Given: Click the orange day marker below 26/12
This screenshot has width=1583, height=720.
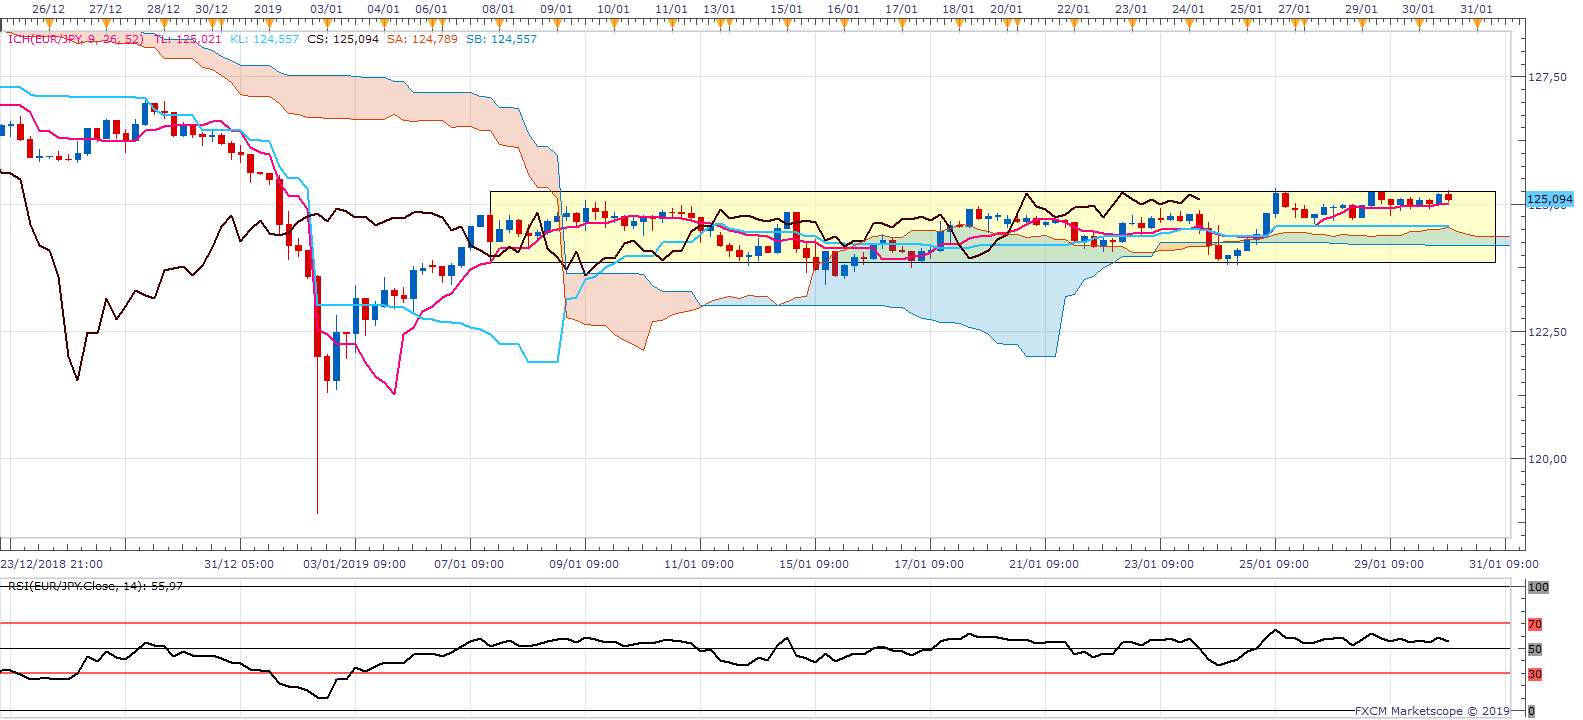Looking at the screenshot, I should pos(49,24).
